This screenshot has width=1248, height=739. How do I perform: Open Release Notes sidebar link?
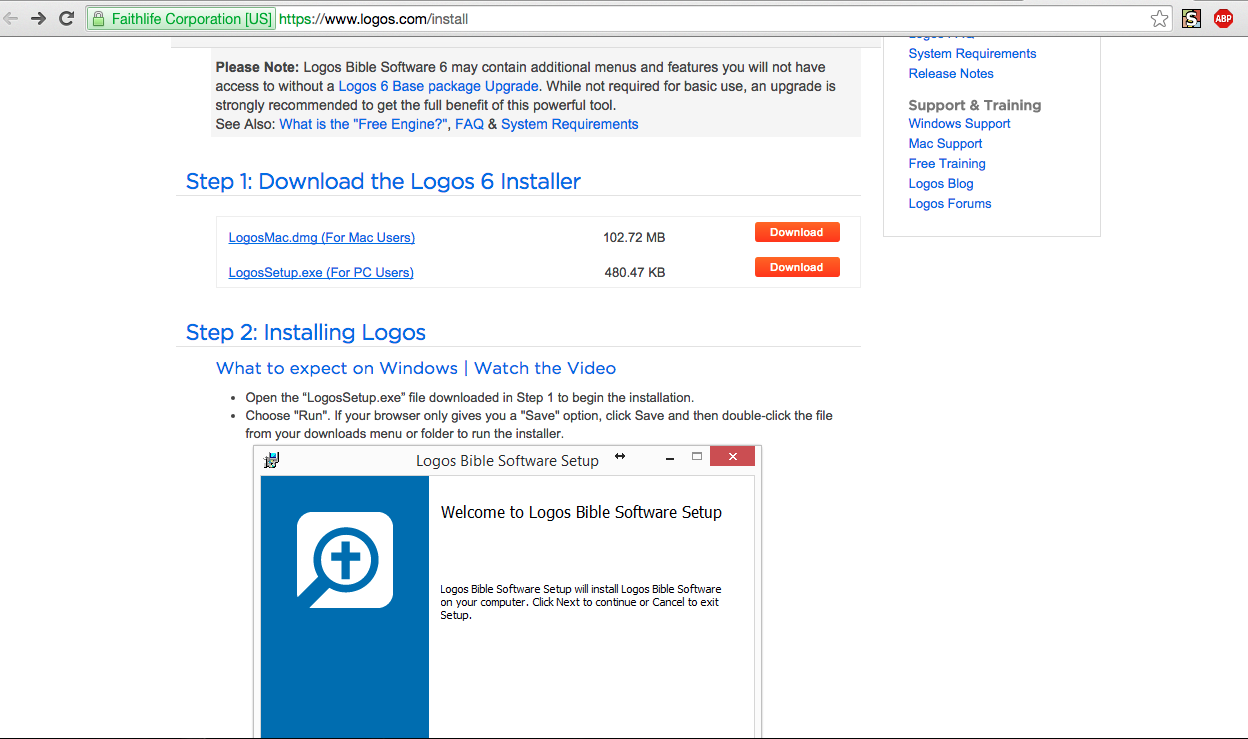951,73
